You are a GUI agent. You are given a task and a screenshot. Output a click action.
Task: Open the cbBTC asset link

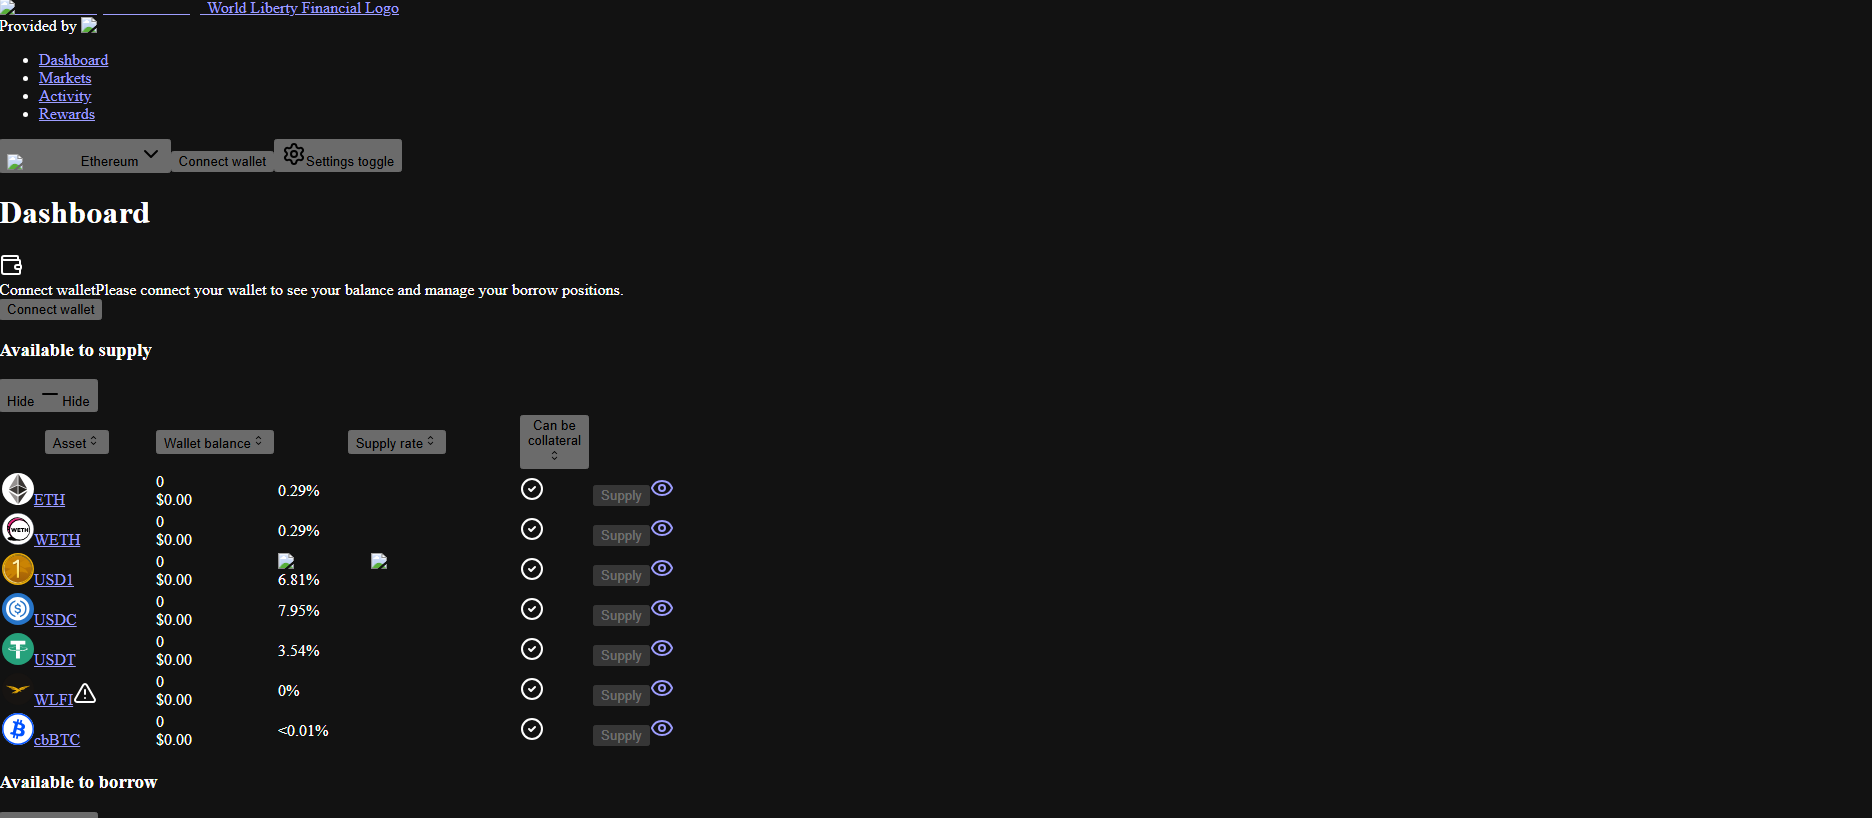point(57,740)
